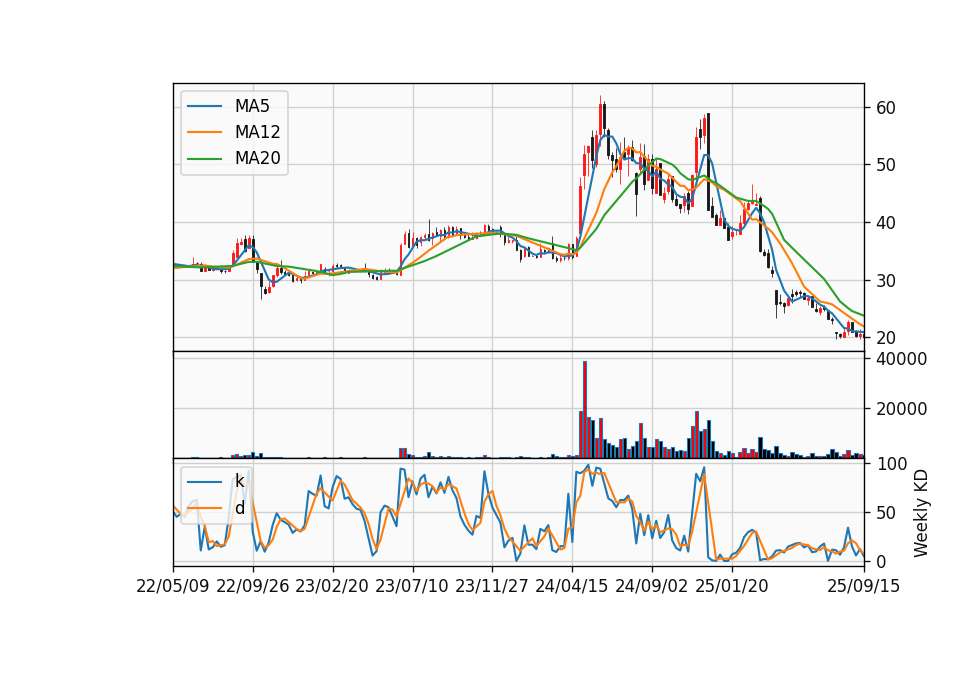The image size is (960, 690).
Task: Click the 25/09/15 date tick label
Action: click(864, 586)
